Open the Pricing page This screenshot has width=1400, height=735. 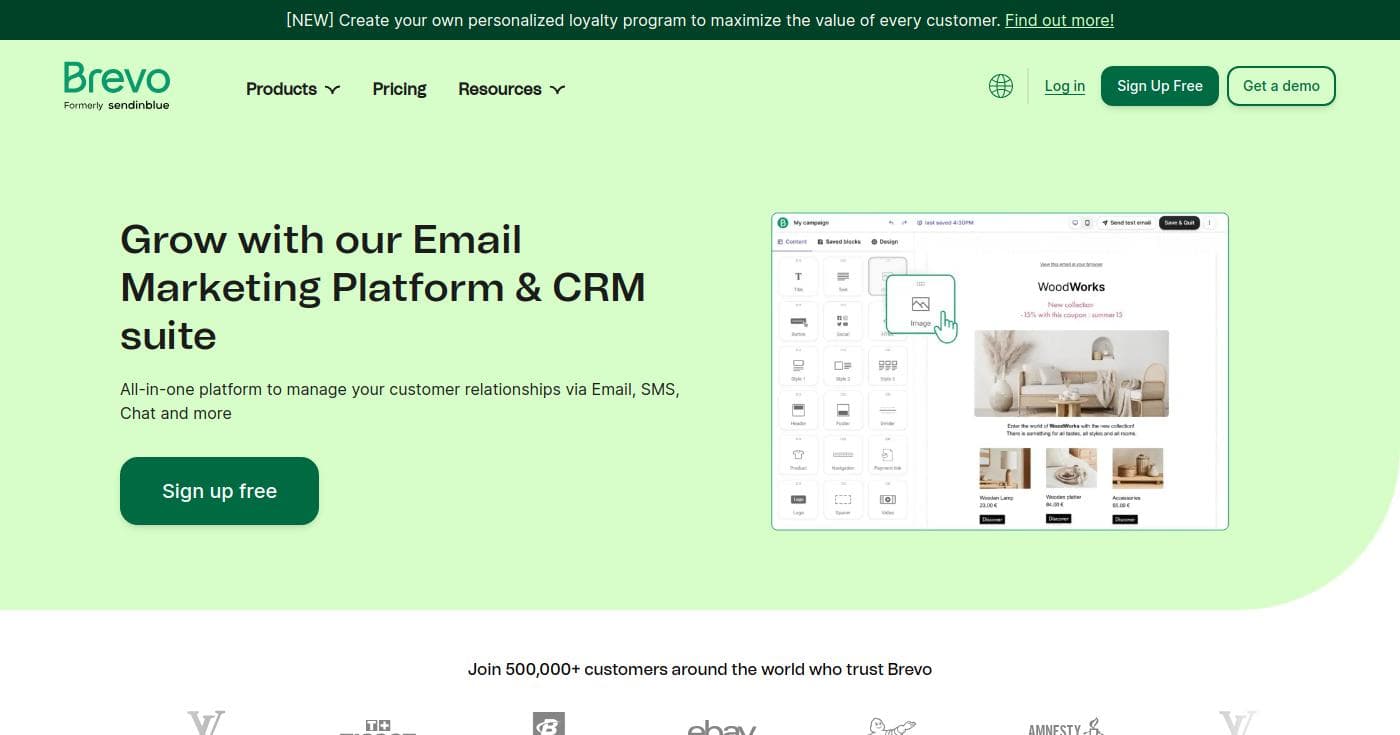399,89
